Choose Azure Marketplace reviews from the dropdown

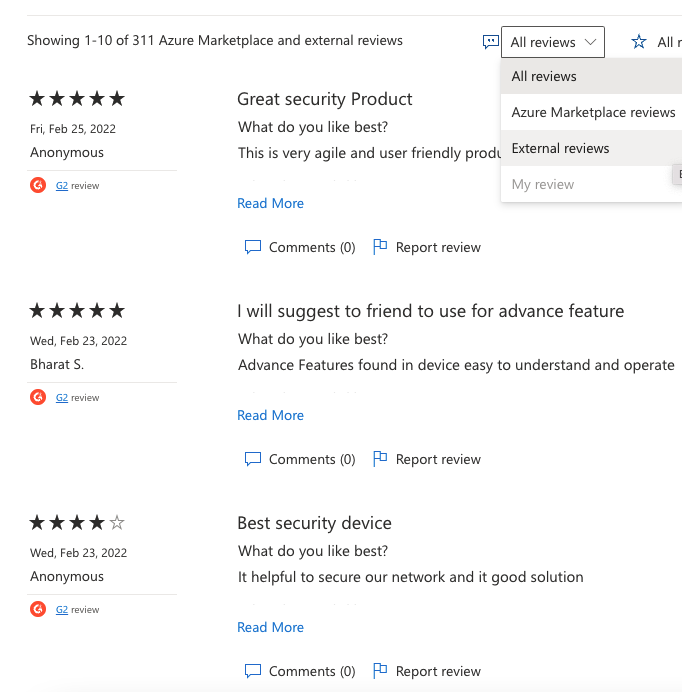click(593, 112)
